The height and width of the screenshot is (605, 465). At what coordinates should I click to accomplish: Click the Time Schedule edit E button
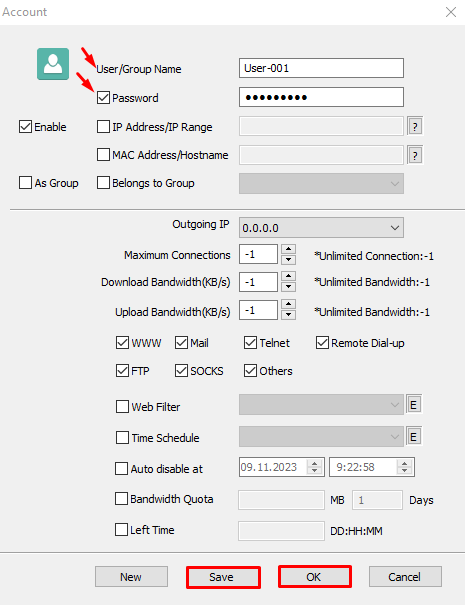click(x=413, y=437)
